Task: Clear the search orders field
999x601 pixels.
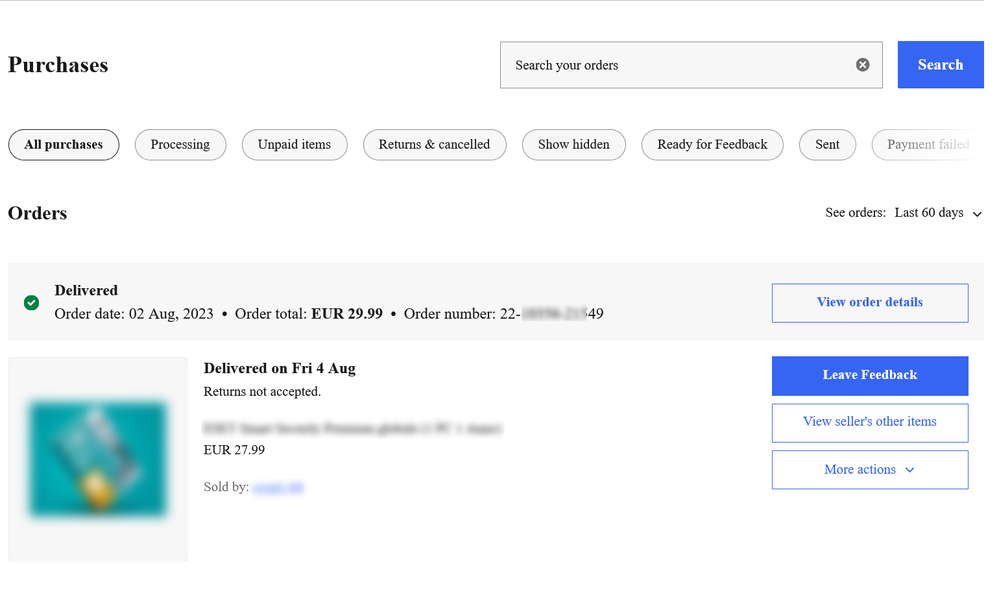Action: (862, 65)
